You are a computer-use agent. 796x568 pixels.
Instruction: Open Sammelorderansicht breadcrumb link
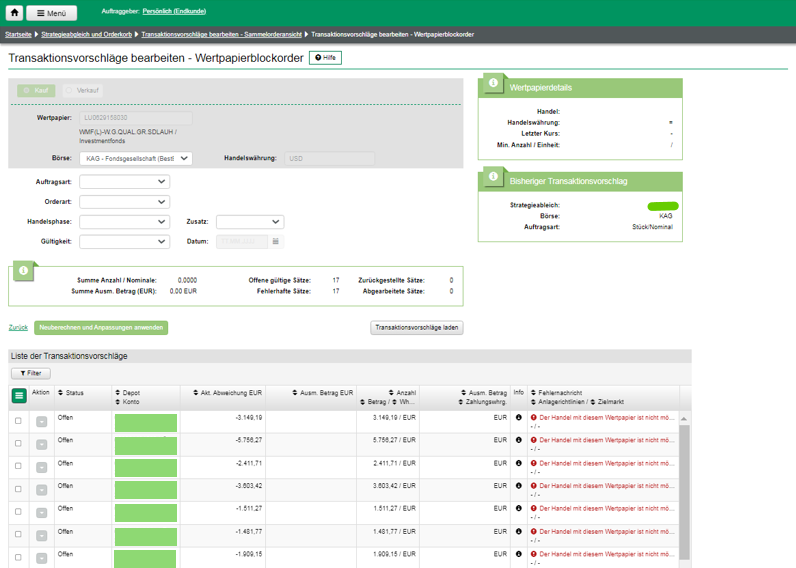(221, 35)
